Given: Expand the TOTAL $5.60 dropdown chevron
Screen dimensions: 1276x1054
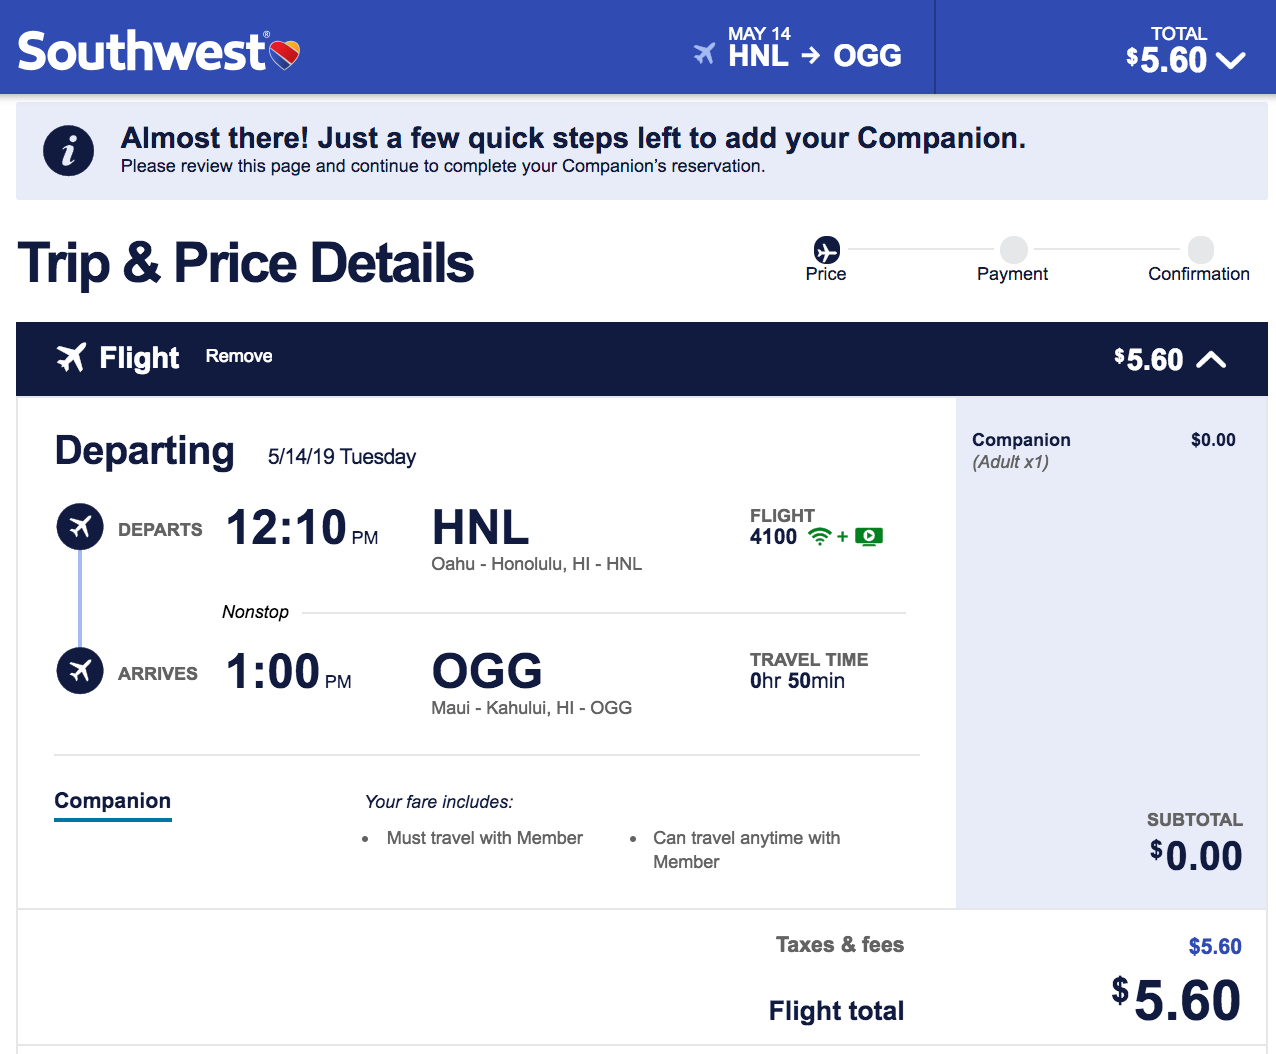Looking at the screenshot, I should pos(1231,61).
